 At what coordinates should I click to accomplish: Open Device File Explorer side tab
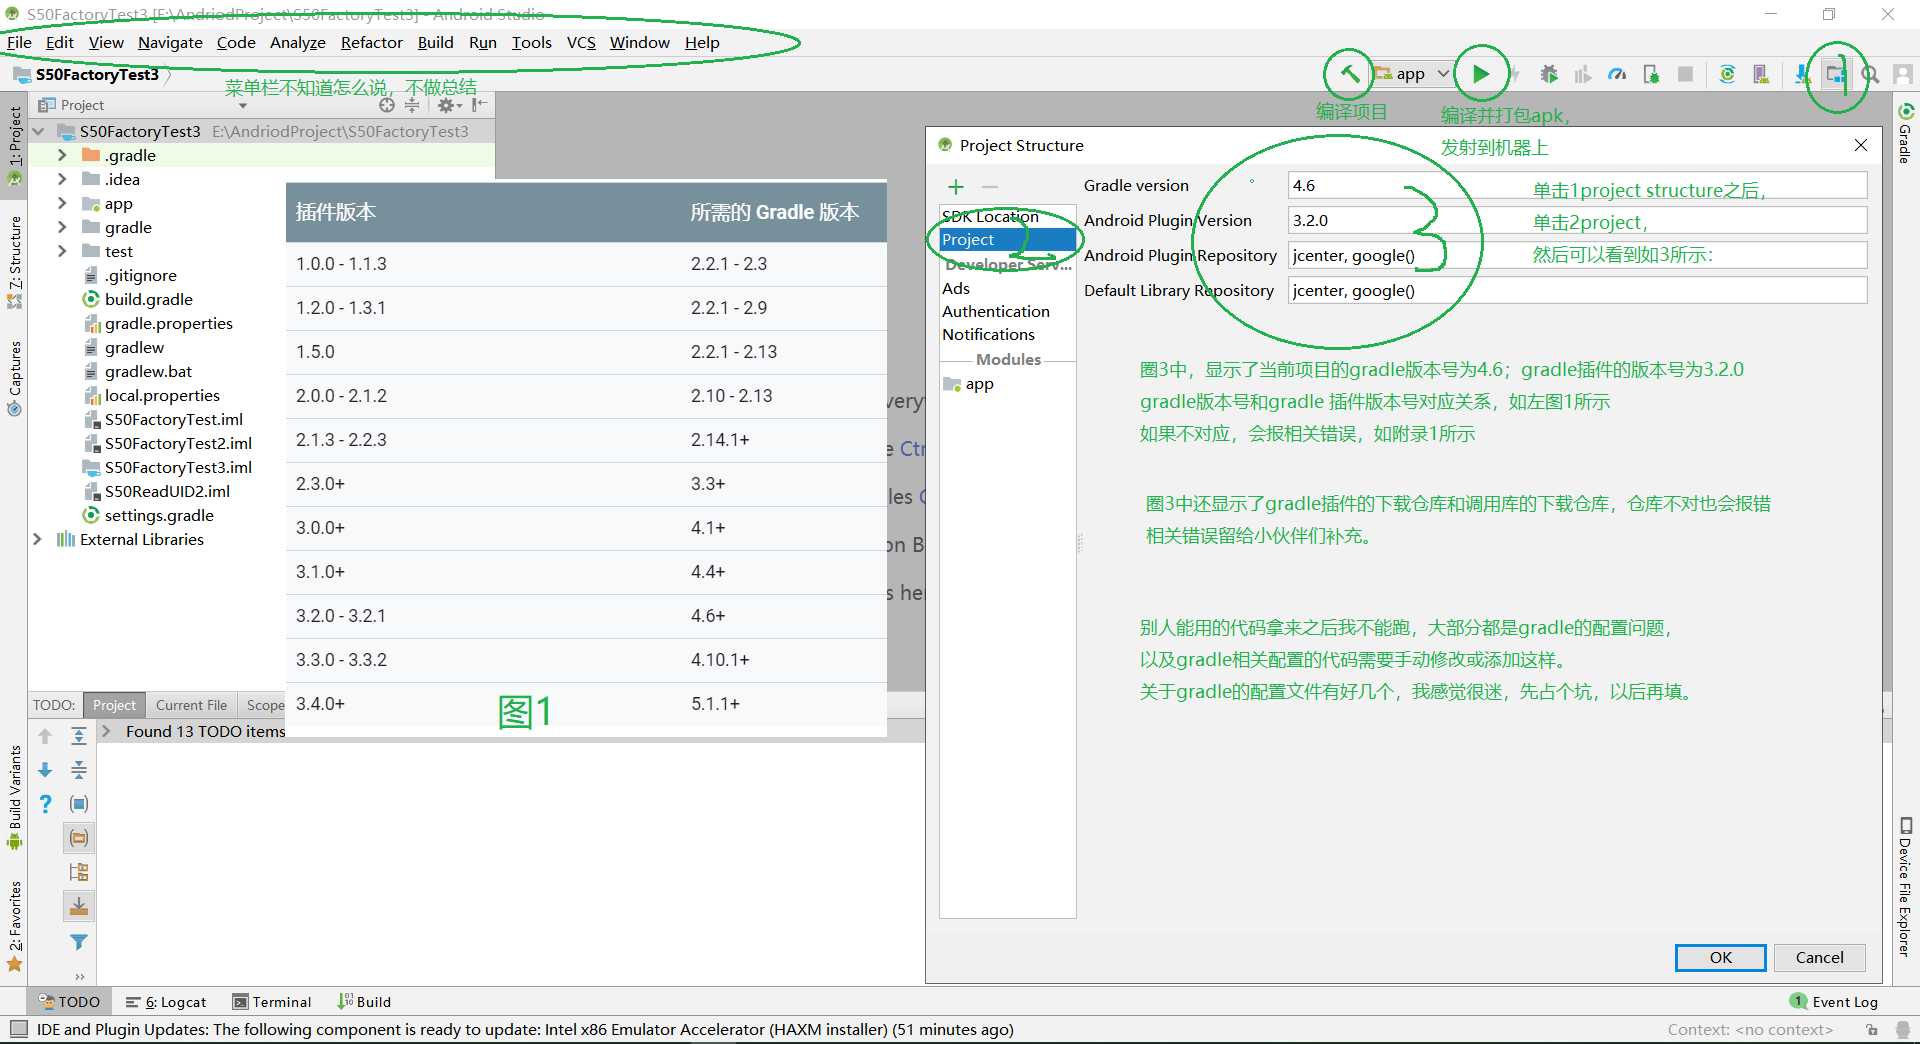click(1905, 887)
